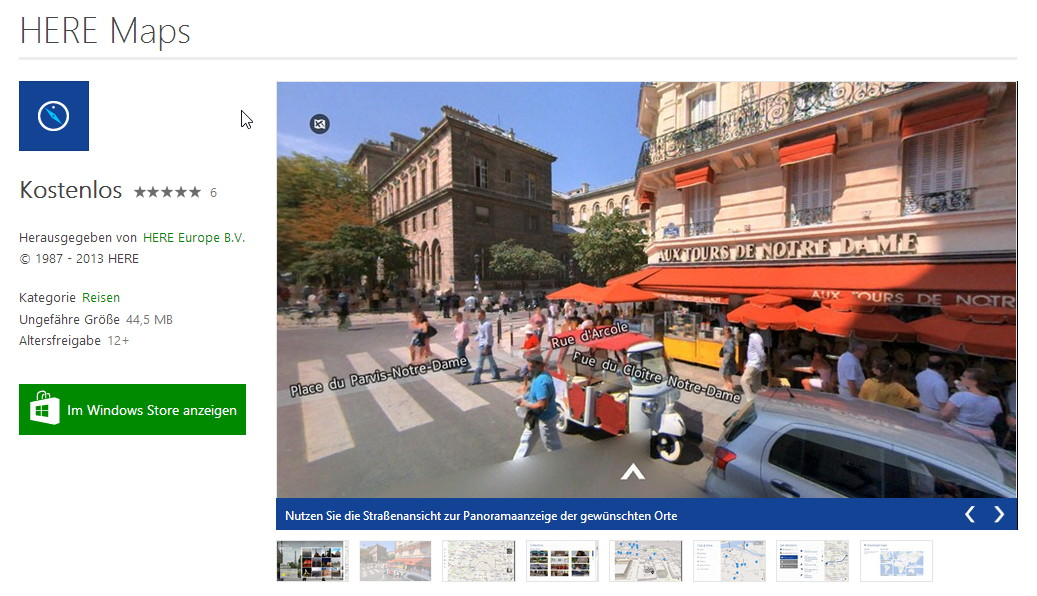Go to the next screenshot with right arrow
This screenshot has height=596, width=1037.
pyautogui.click(x=999, y=514)
